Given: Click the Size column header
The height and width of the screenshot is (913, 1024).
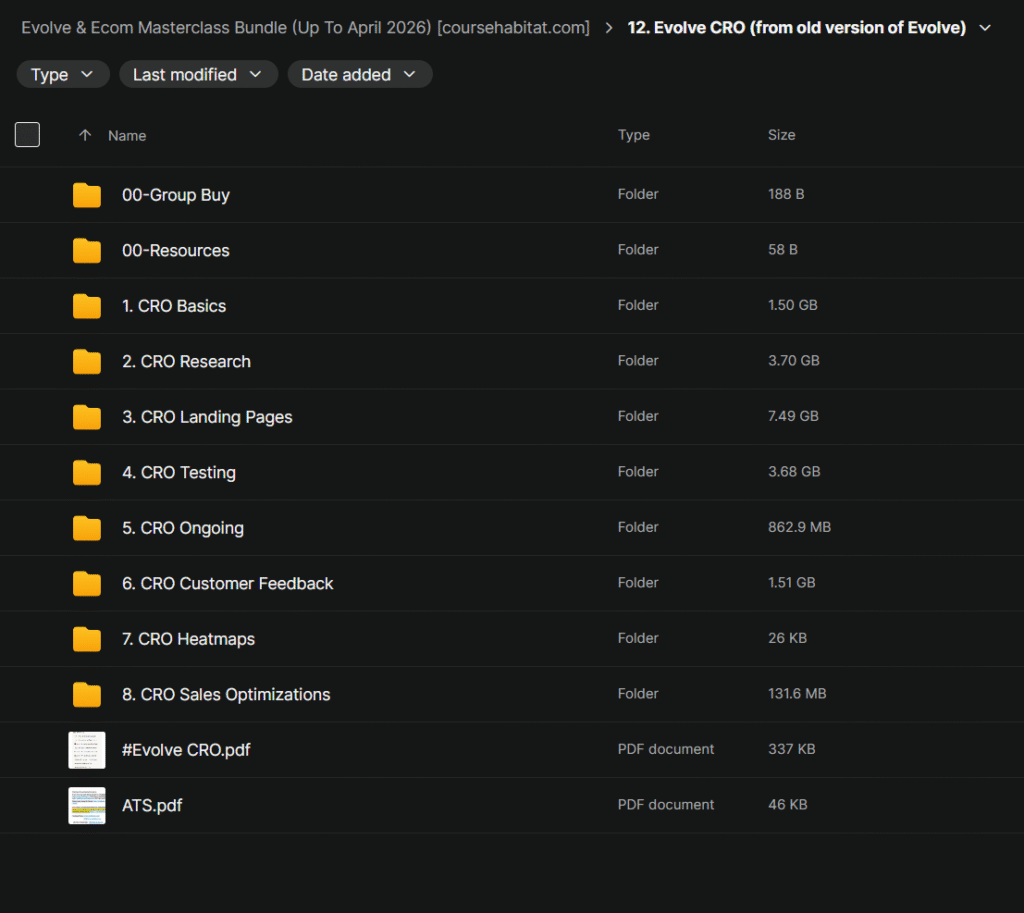Looking at the screenshot, I should [x=781, y=135].
